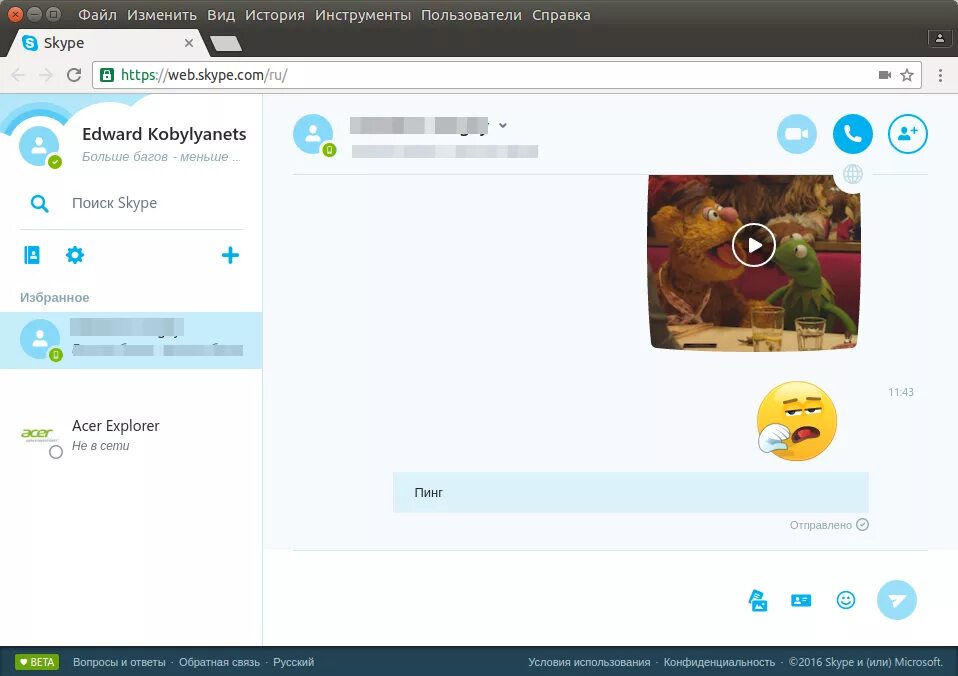Click the conversation header contact avatar
The image size is (958, 676).
click(x=313, y=134)
